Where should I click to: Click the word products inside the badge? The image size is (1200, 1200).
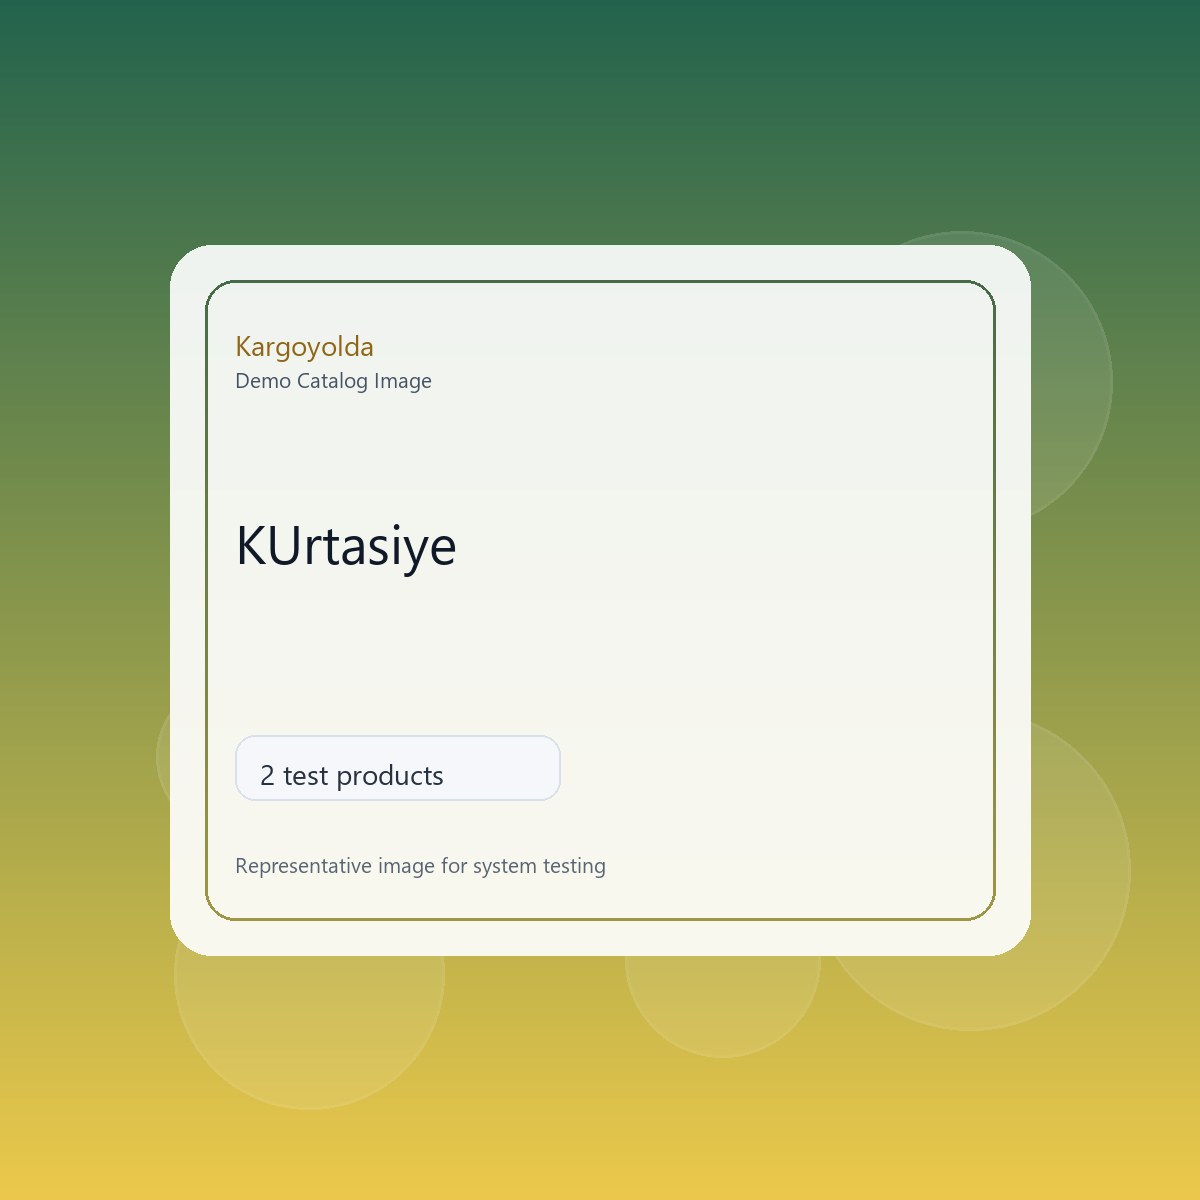pyautogui.click(x=390, y=777)
